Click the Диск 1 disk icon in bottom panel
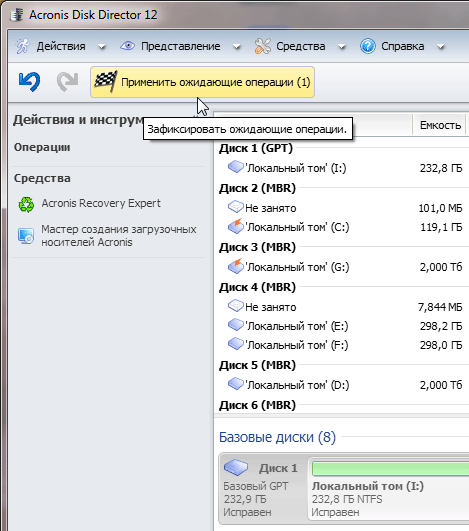 tap(236, 467)
